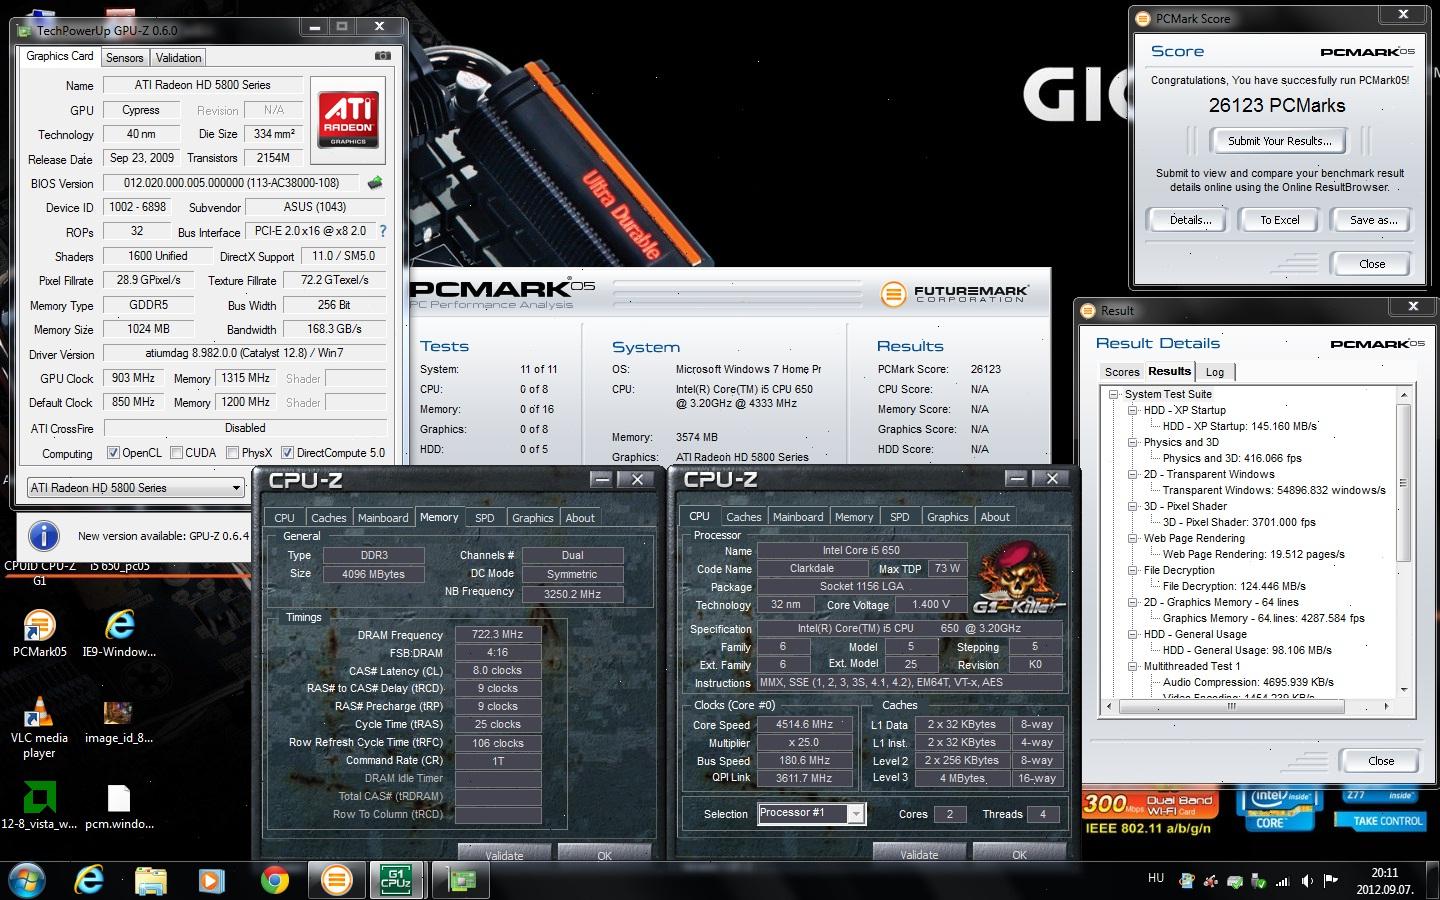Open the Action Center flag tray icon
Image resolution: width=1440 pixels, height=900 pixels.
coord(1331,881)
